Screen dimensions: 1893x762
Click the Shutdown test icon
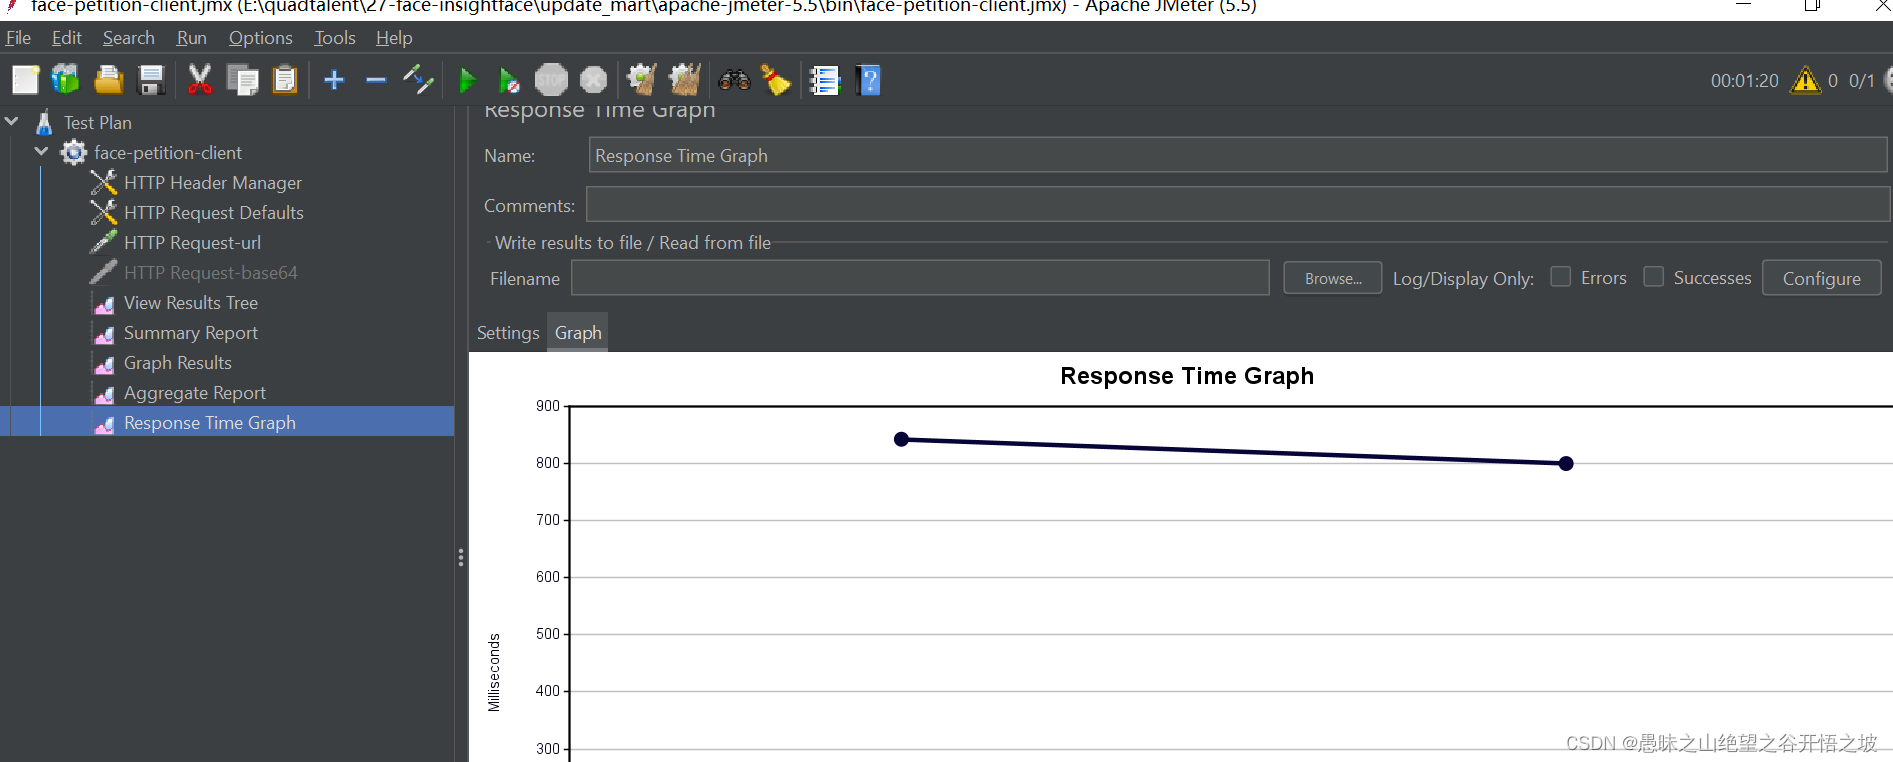[x=593, y=80]
